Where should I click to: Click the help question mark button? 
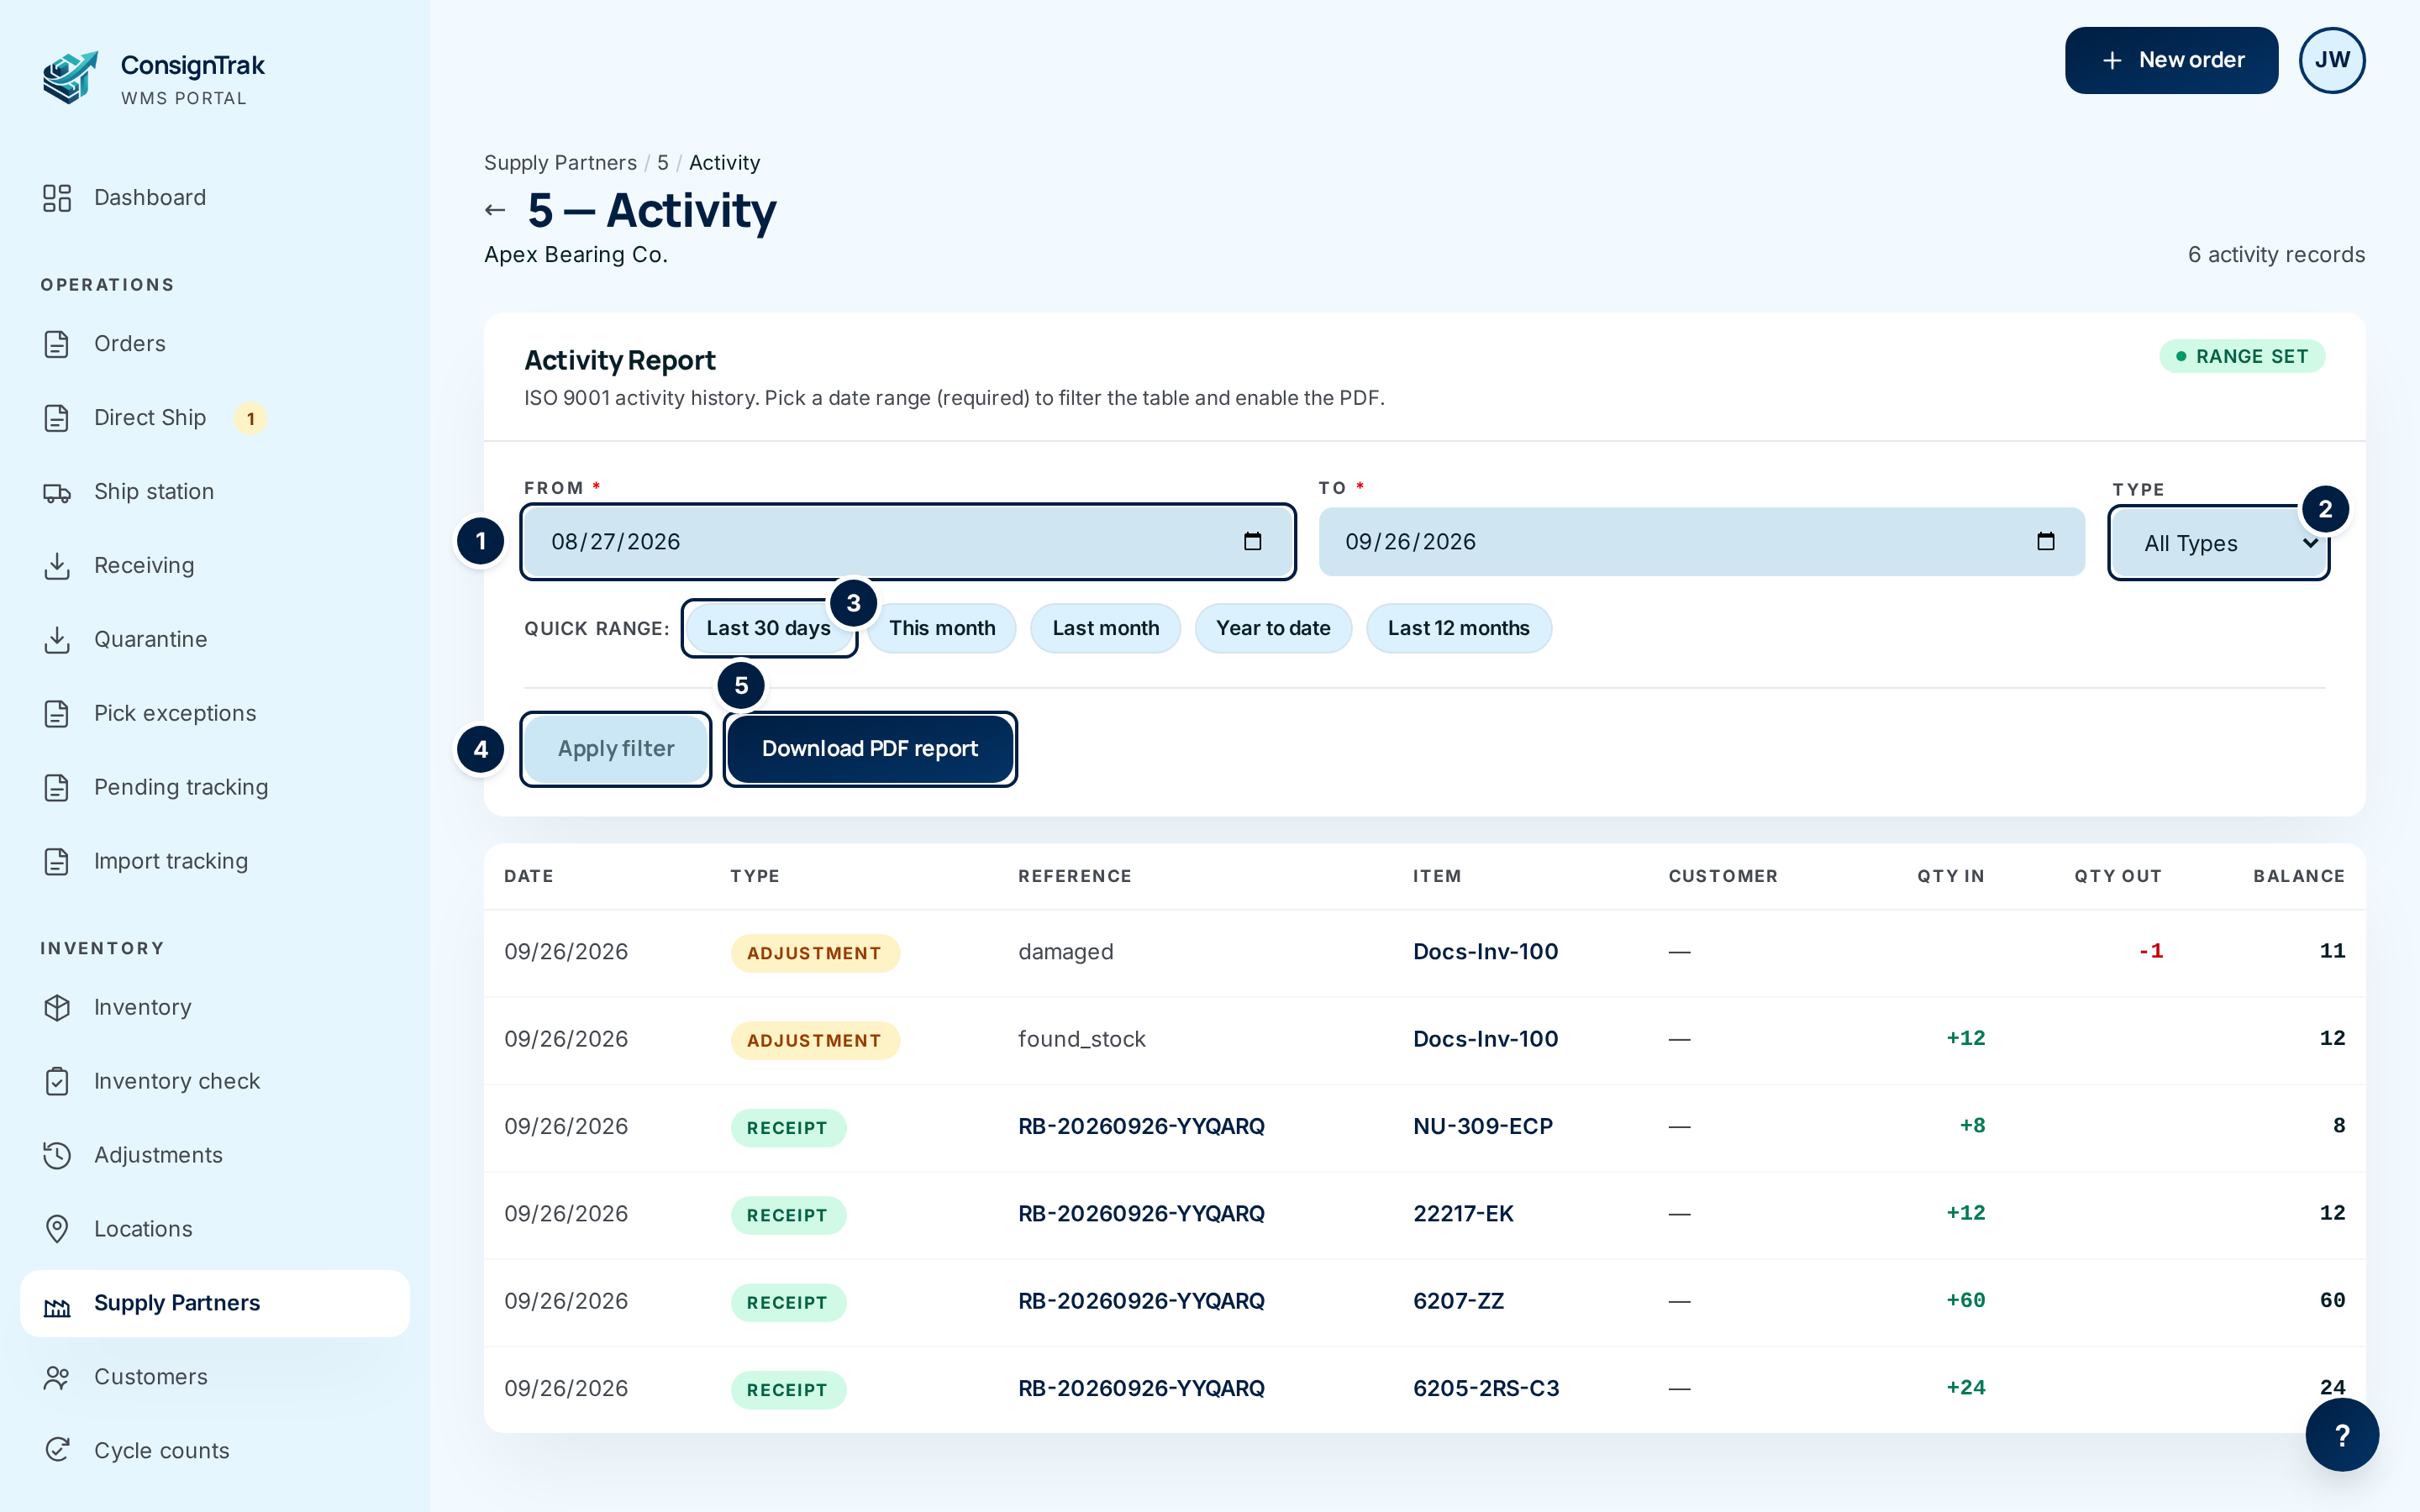click(2342, 1435)
